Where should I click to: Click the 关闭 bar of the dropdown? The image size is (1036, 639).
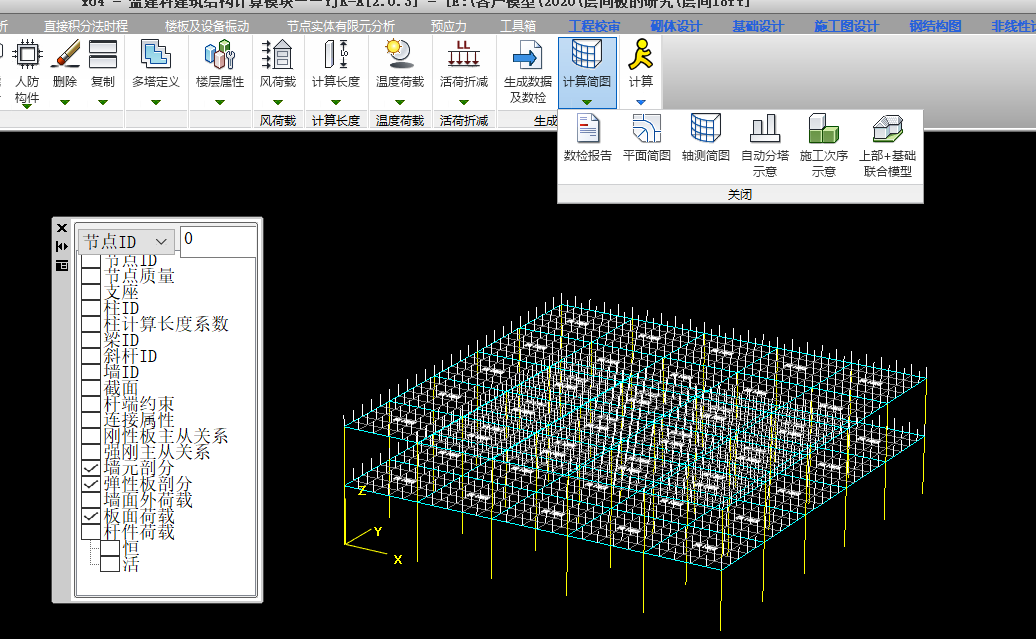740,194
